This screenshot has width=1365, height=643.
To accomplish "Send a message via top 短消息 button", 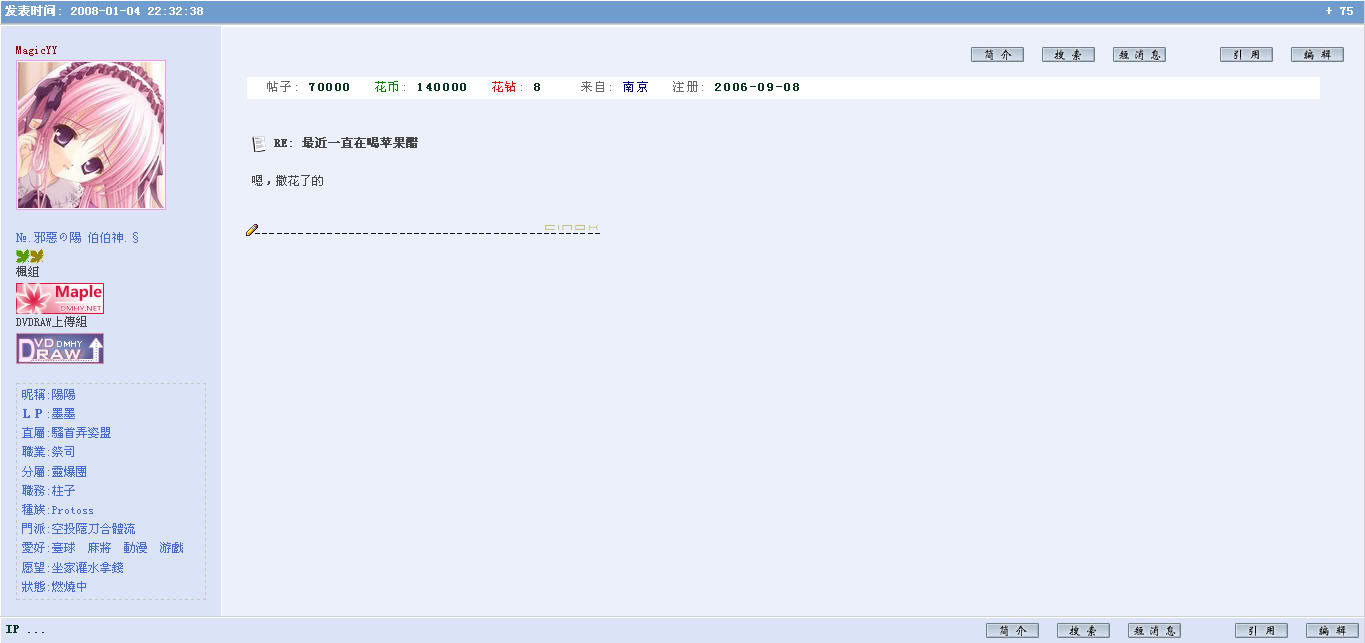I will (1139, 55).
